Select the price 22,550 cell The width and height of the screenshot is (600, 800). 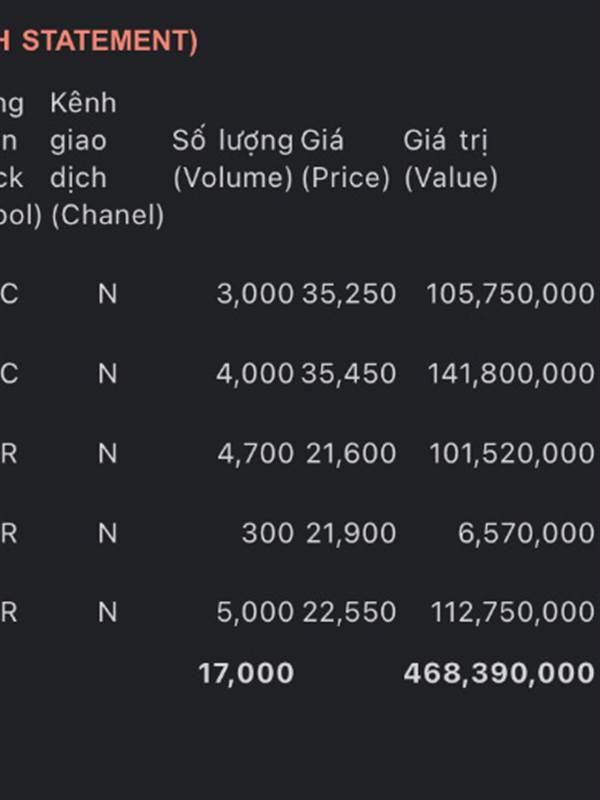point(349,612)
